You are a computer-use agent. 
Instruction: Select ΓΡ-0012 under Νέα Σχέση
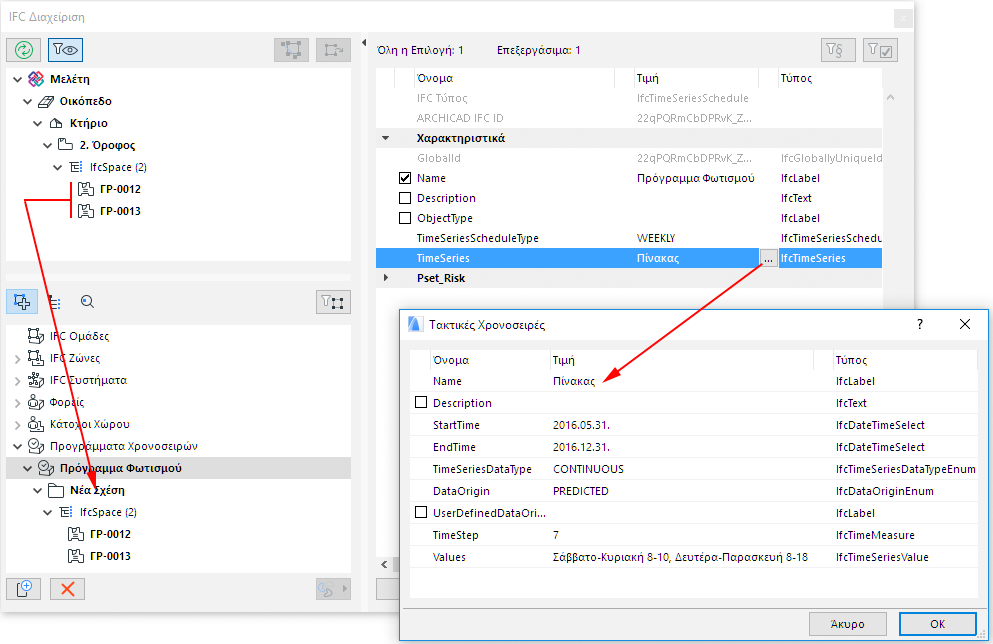(x=110, y=534)
